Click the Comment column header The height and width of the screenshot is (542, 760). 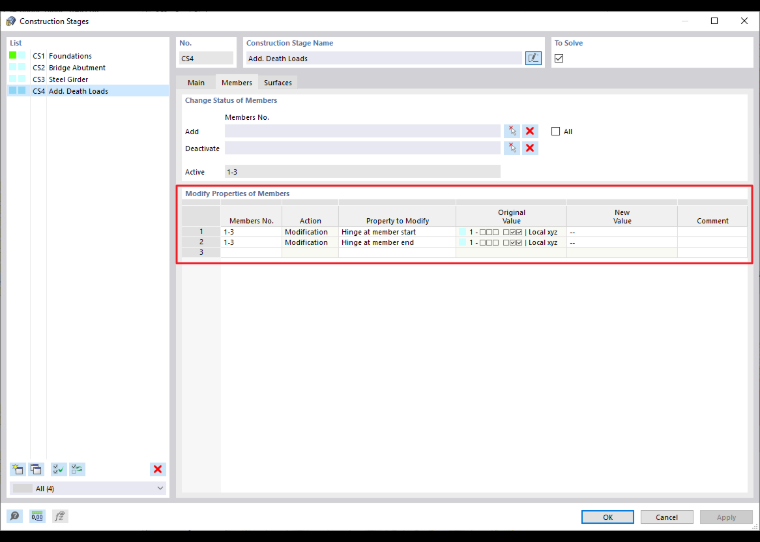(x=712, y=216)
